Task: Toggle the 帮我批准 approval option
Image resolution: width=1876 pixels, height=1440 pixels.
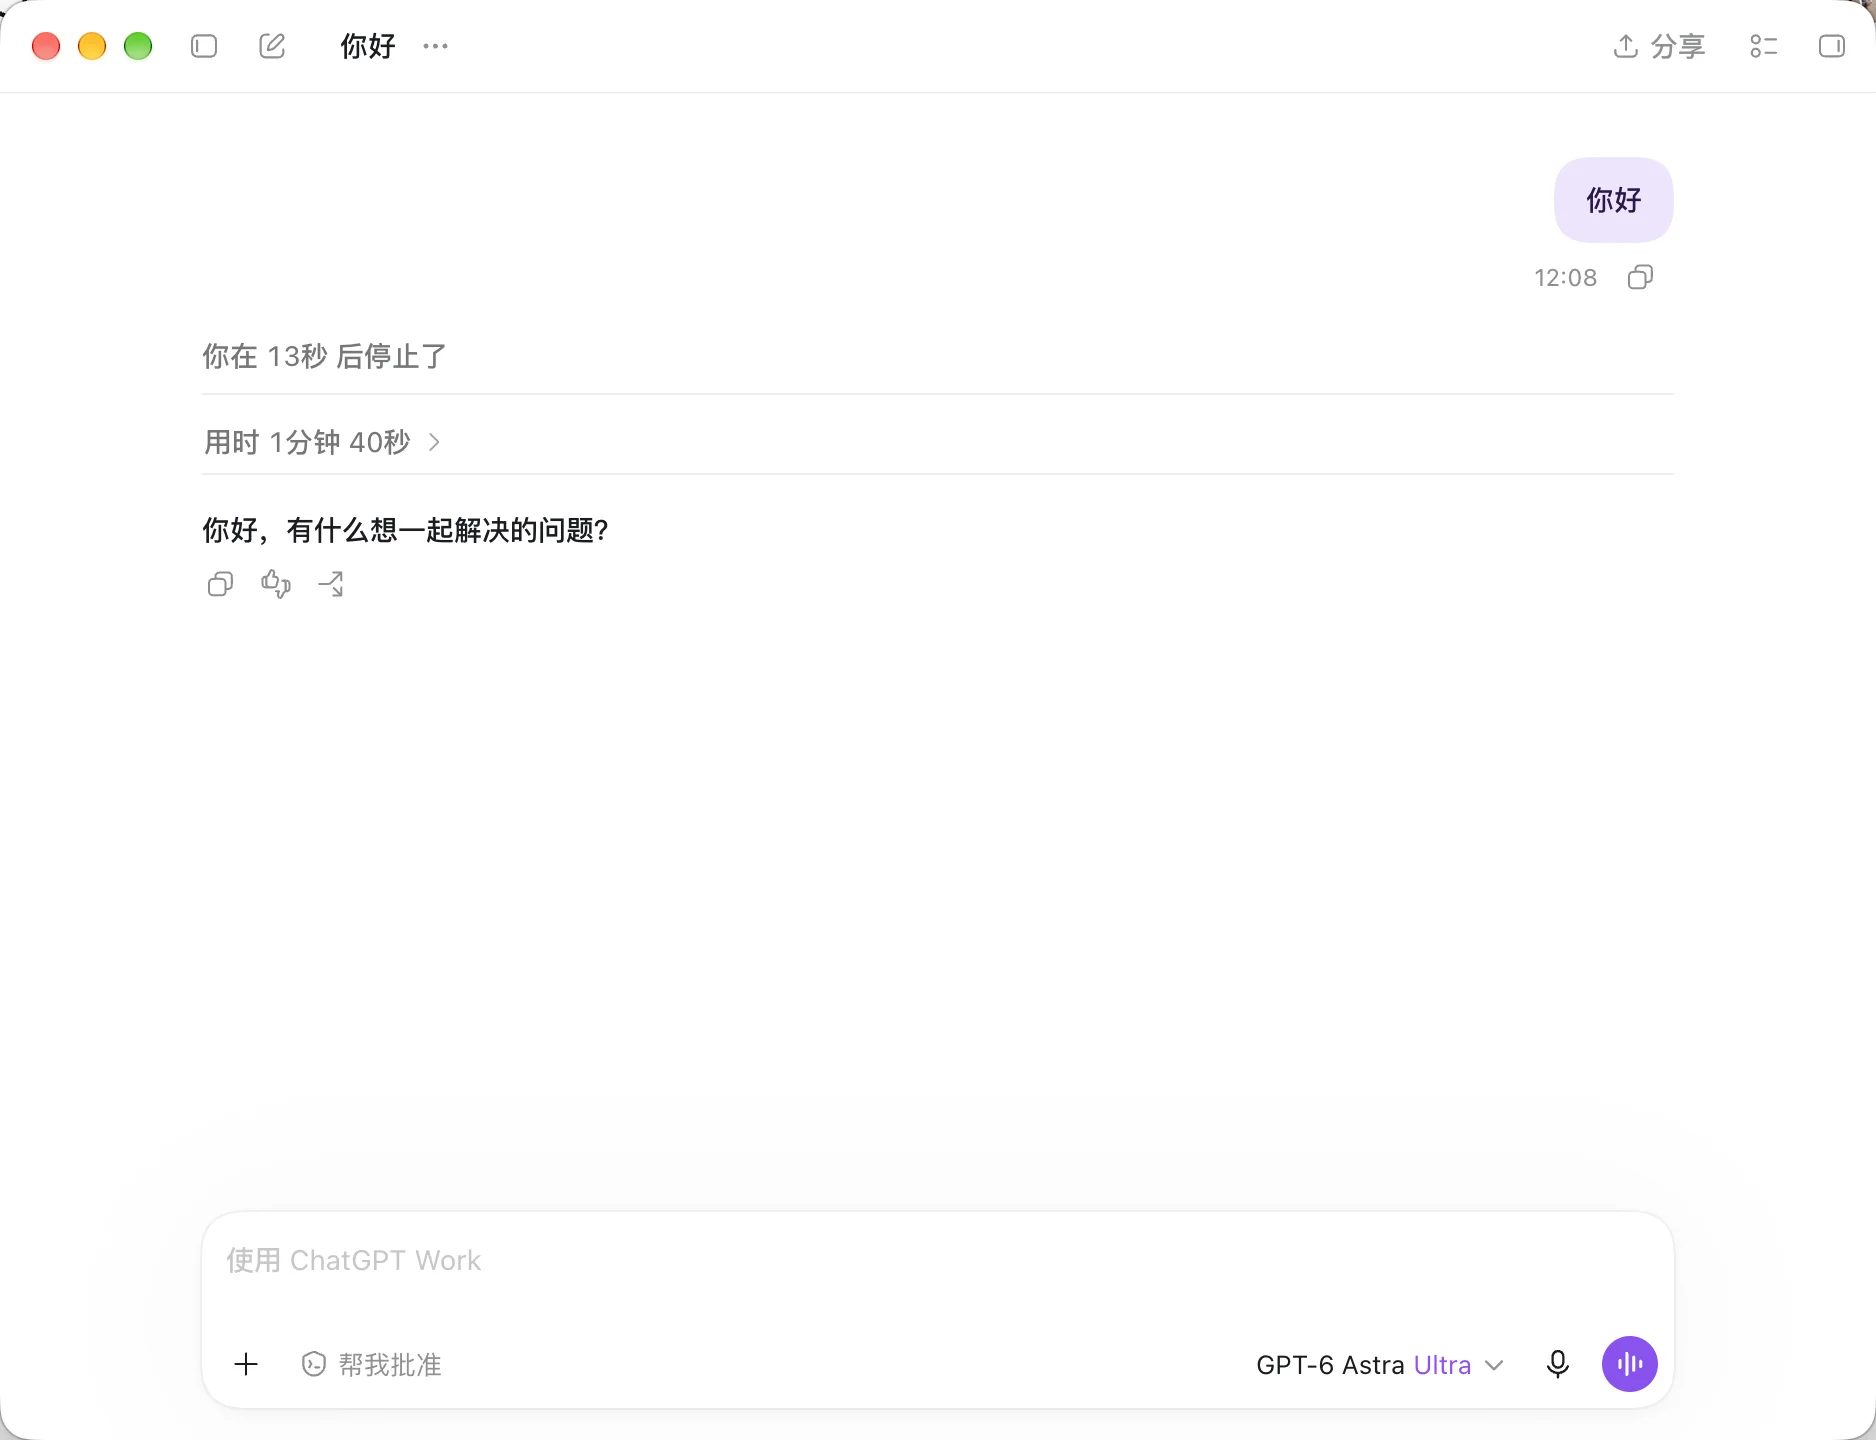Action: [371, 1364]
